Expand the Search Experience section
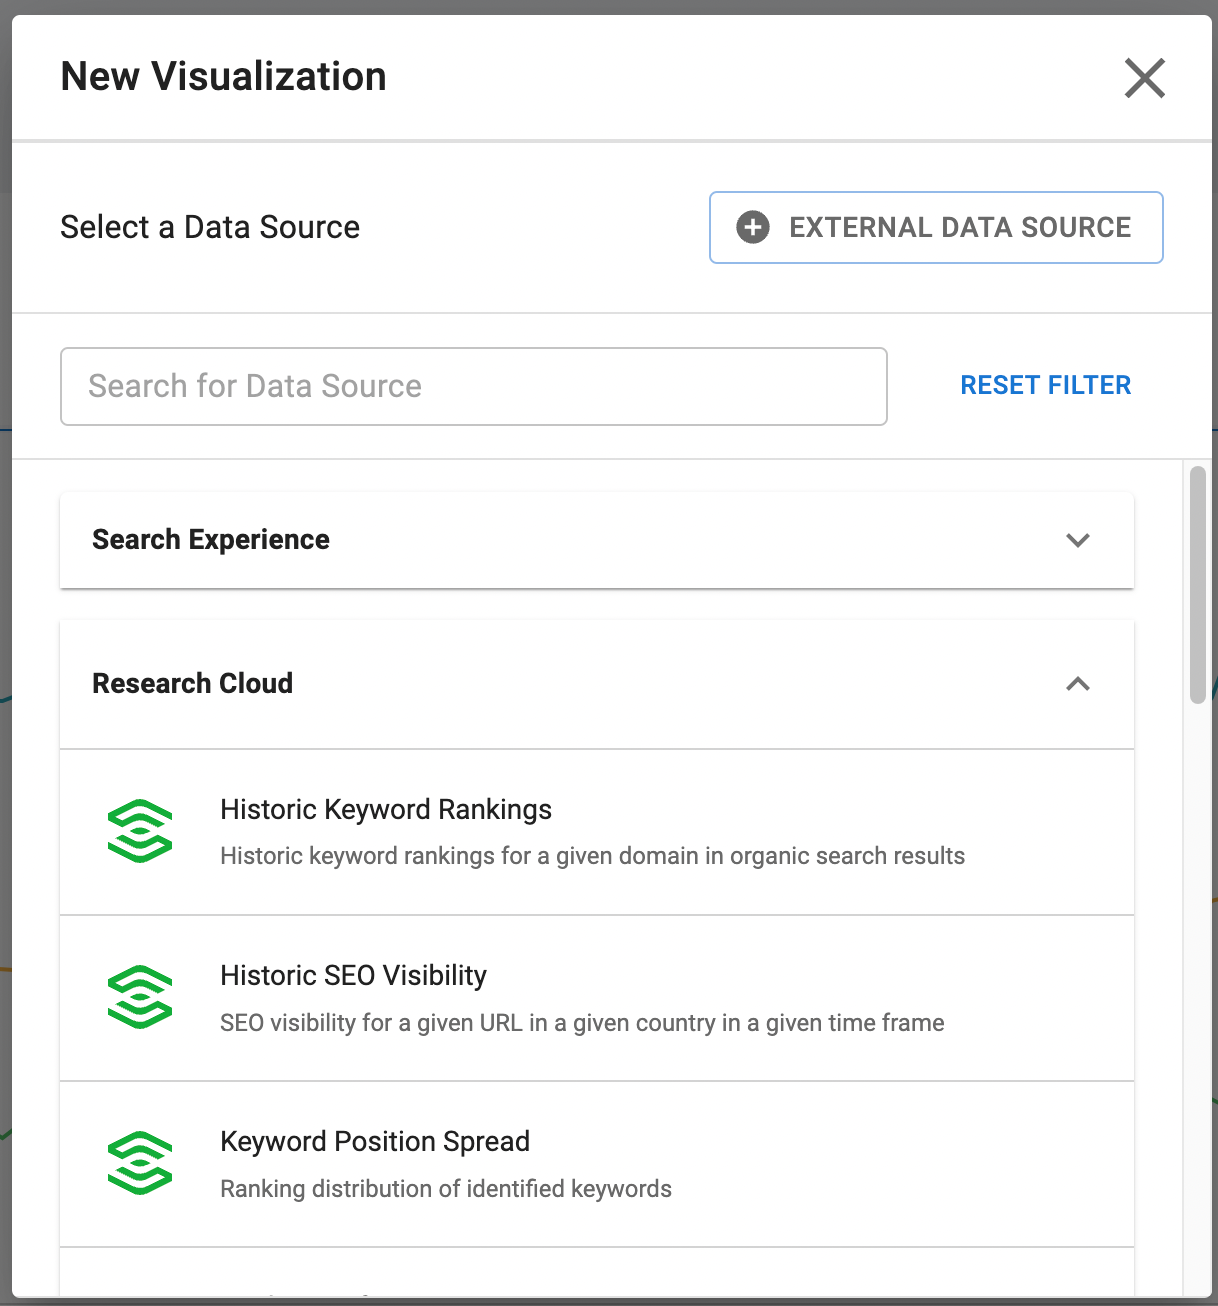1218x1306 pixels. 597,540
